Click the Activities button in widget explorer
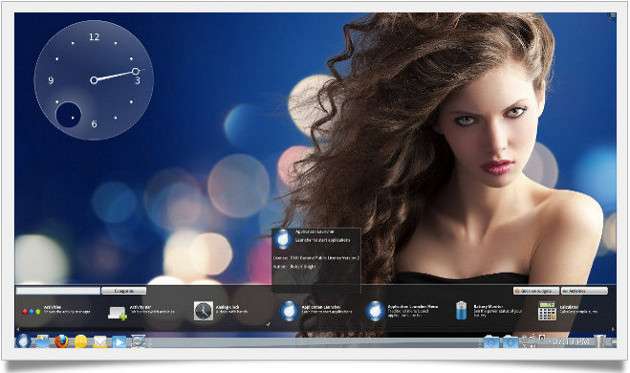The height and width of the screenshot is (373, 630). pyautogui.click(x=584, y=291)
